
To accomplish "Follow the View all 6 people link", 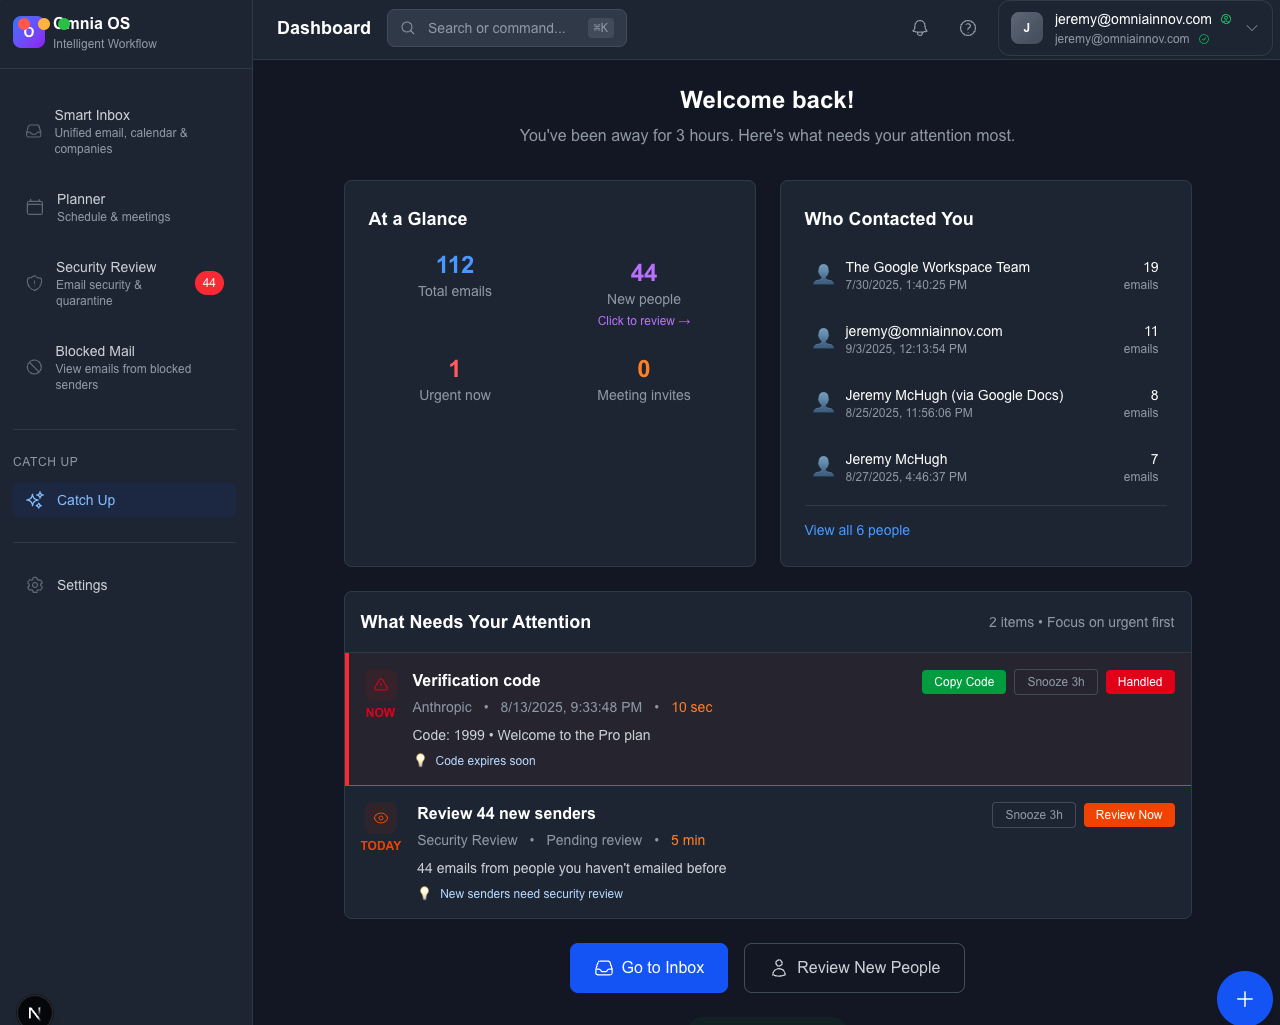I will pos(857,530).
